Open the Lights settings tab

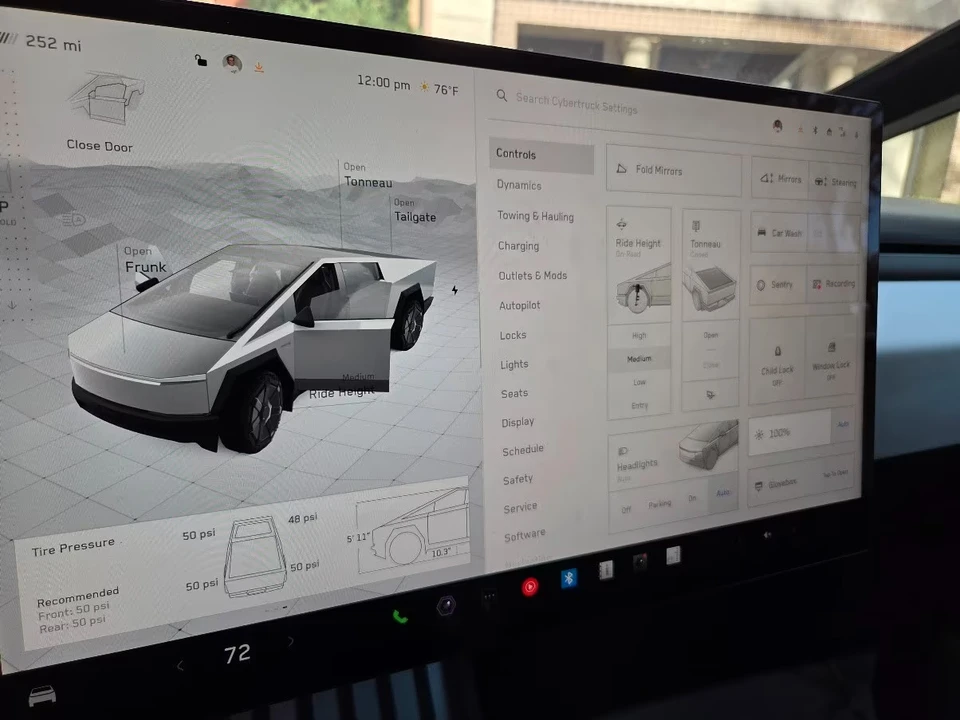click(x=514, y=364)
